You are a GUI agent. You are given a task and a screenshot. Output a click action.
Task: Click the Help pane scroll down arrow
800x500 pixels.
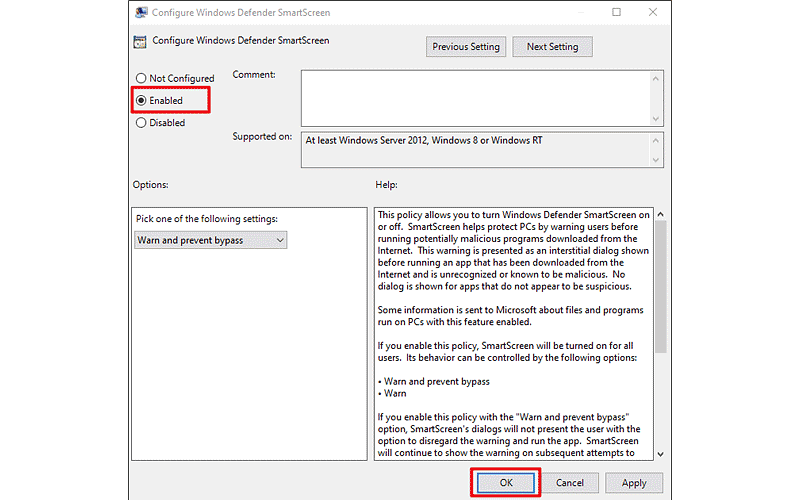[660, 454]
